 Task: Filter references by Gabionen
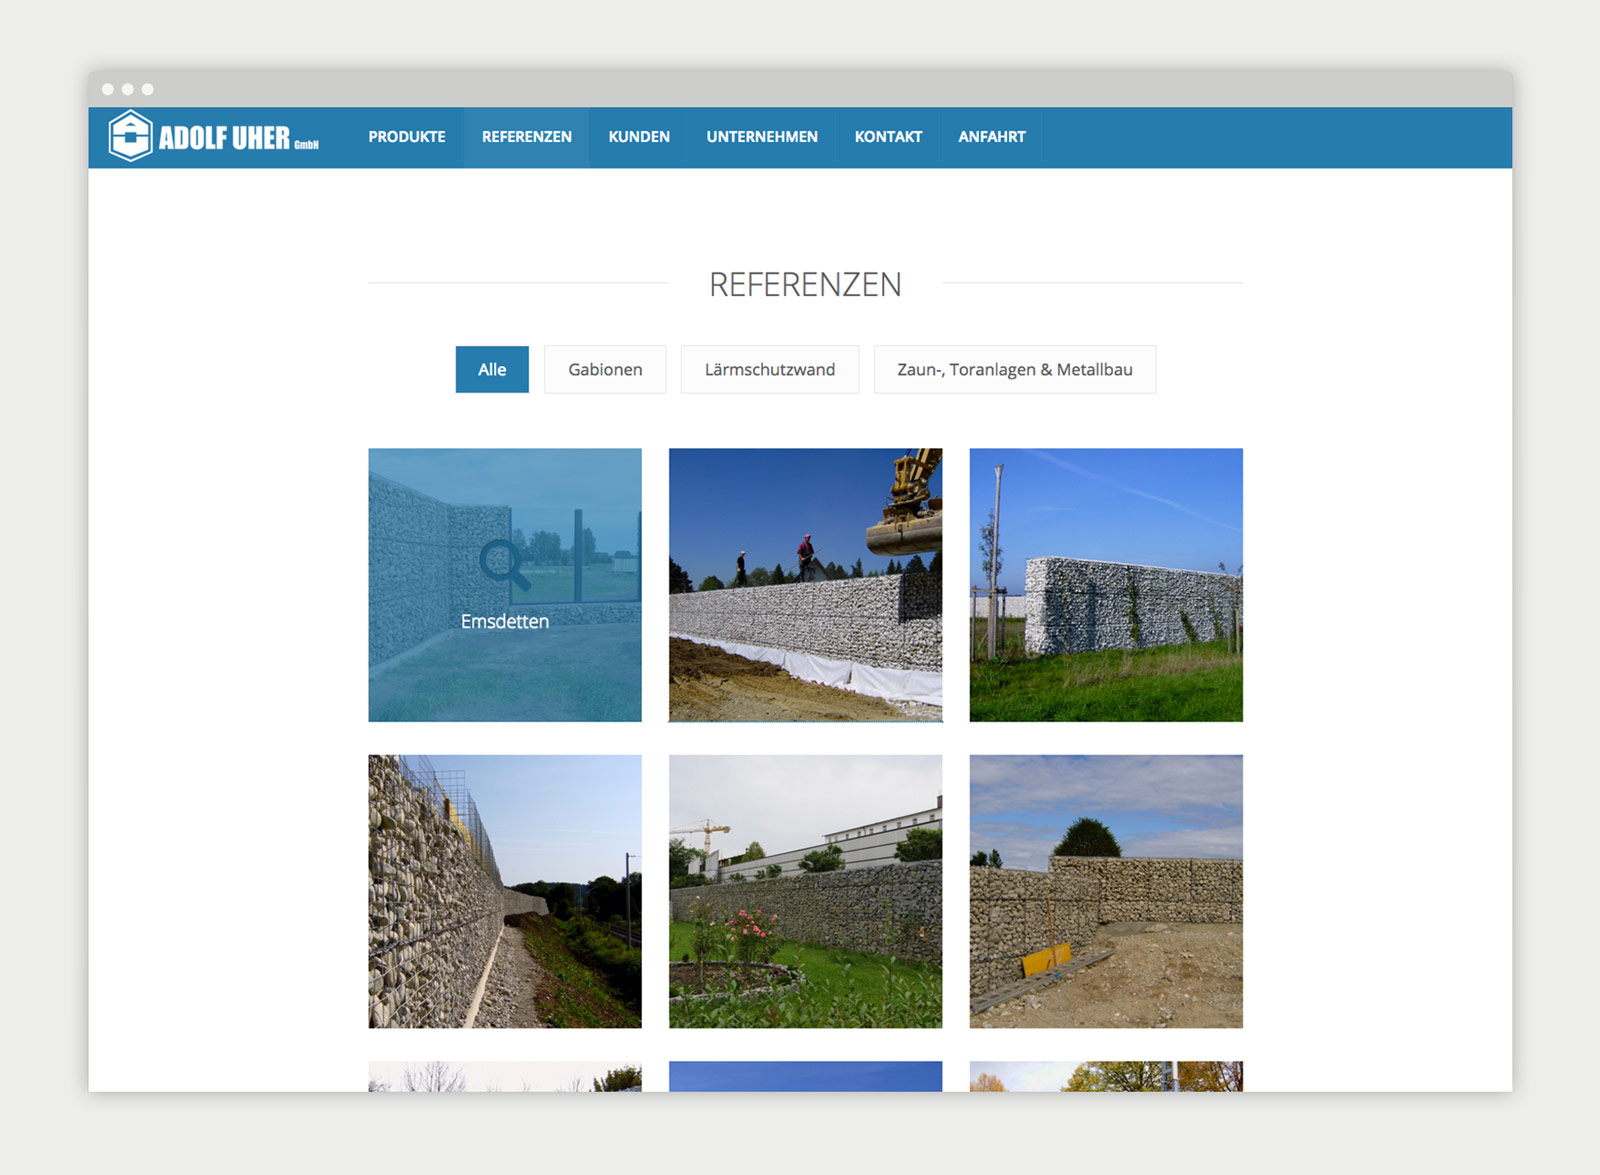click(x=605, y=369)
